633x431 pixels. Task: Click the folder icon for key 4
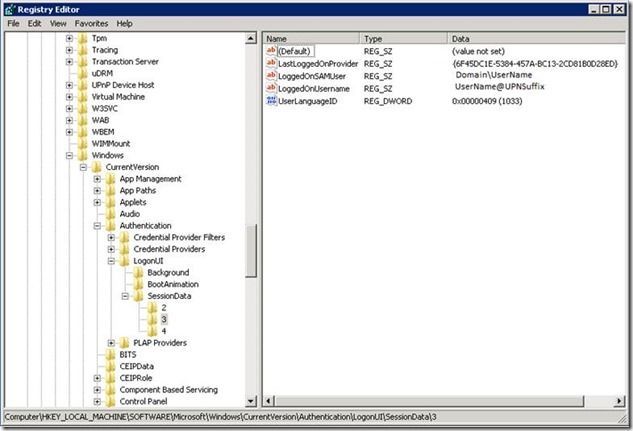coord(152,331)
